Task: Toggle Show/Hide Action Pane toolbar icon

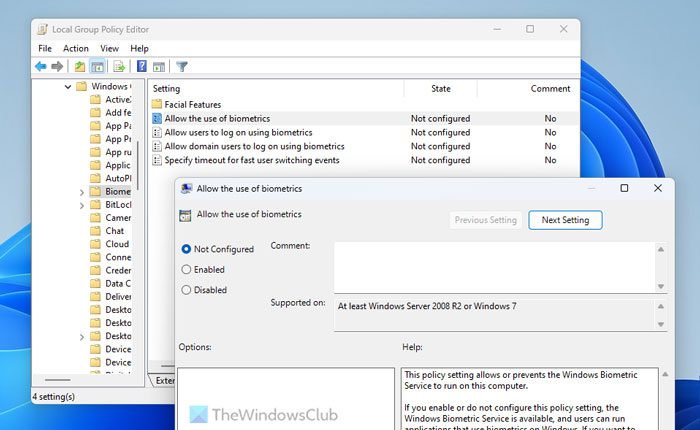Action: point(159,67)
